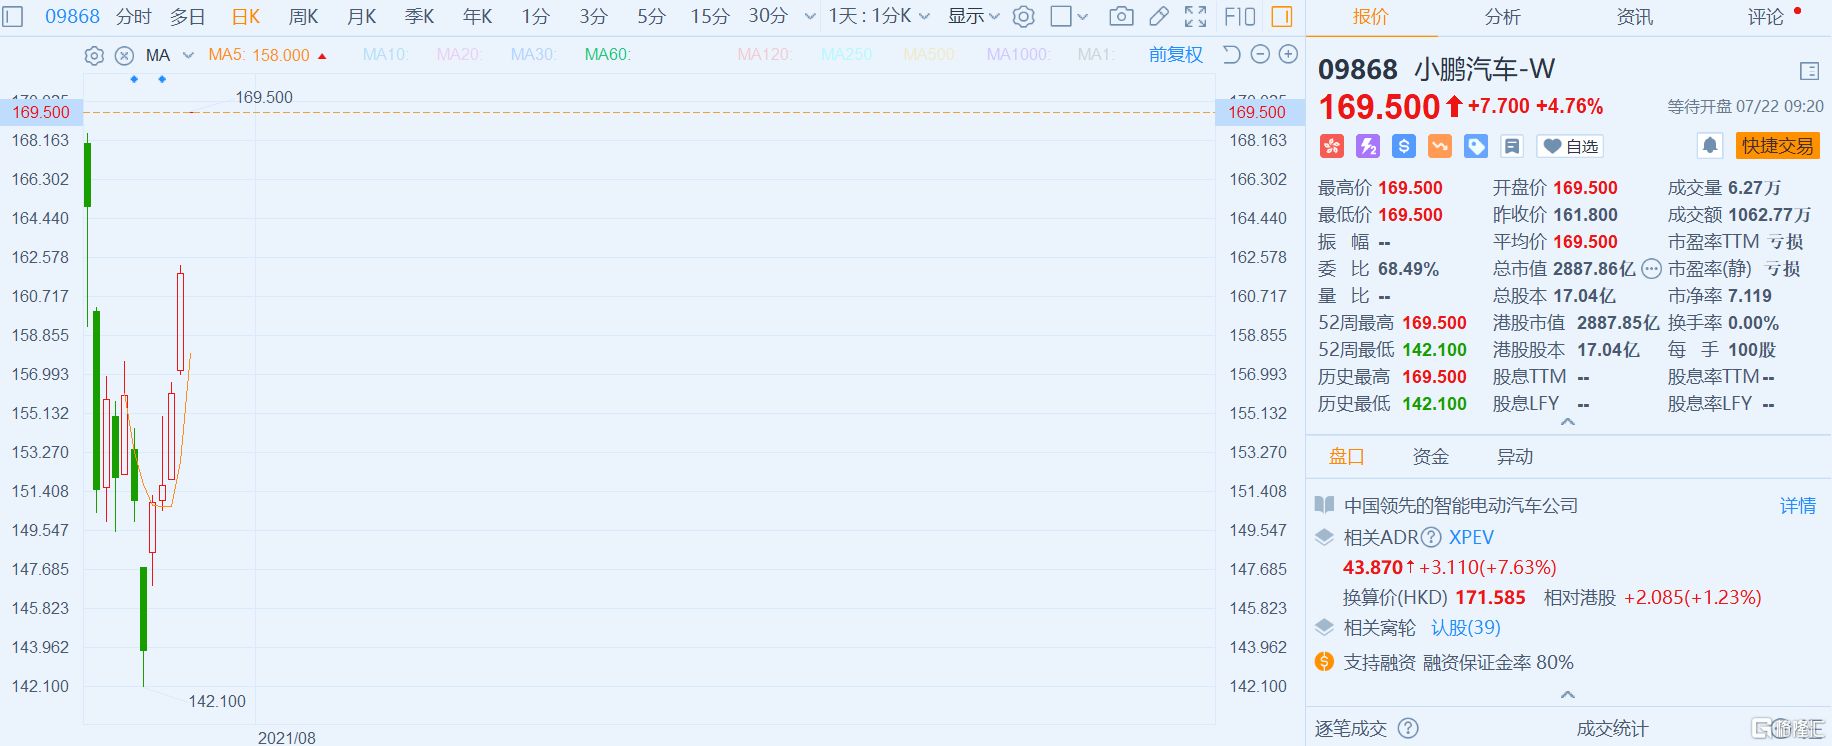Open the XPEV related ADR link
1832x746 pixels.
1472,537
